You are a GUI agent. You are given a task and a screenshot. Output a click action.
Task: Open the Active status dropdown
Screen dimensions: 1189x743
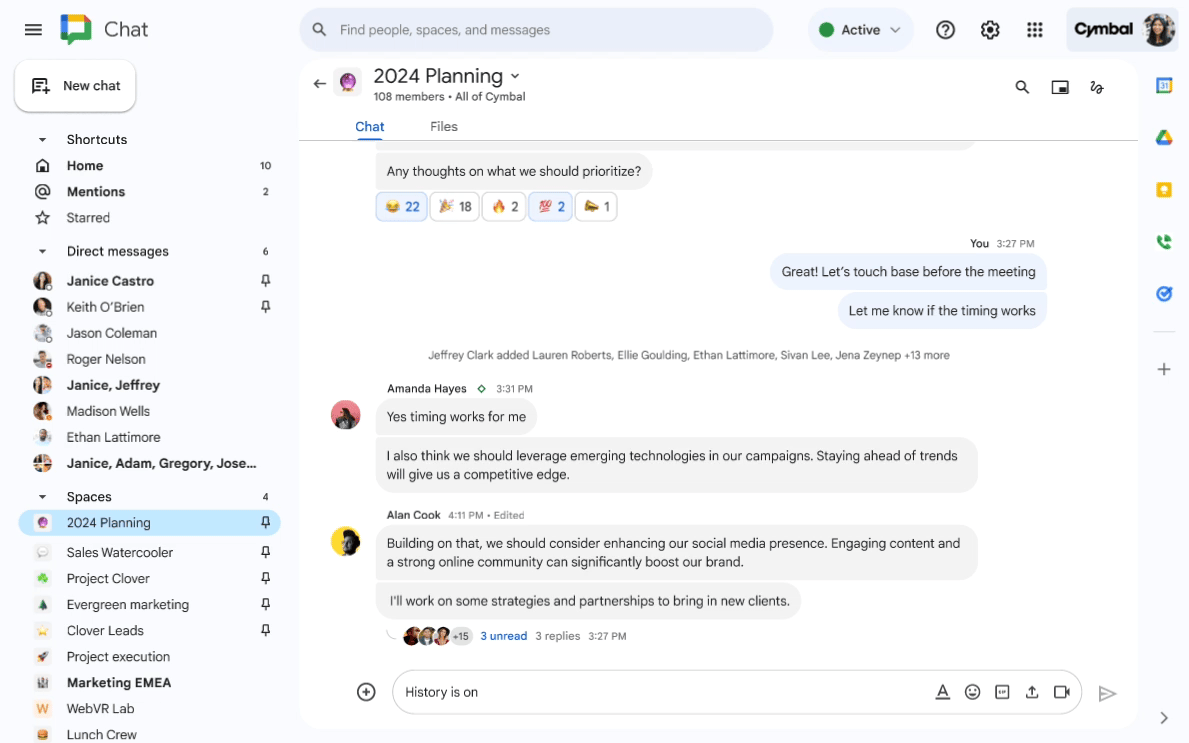[860, 30]
